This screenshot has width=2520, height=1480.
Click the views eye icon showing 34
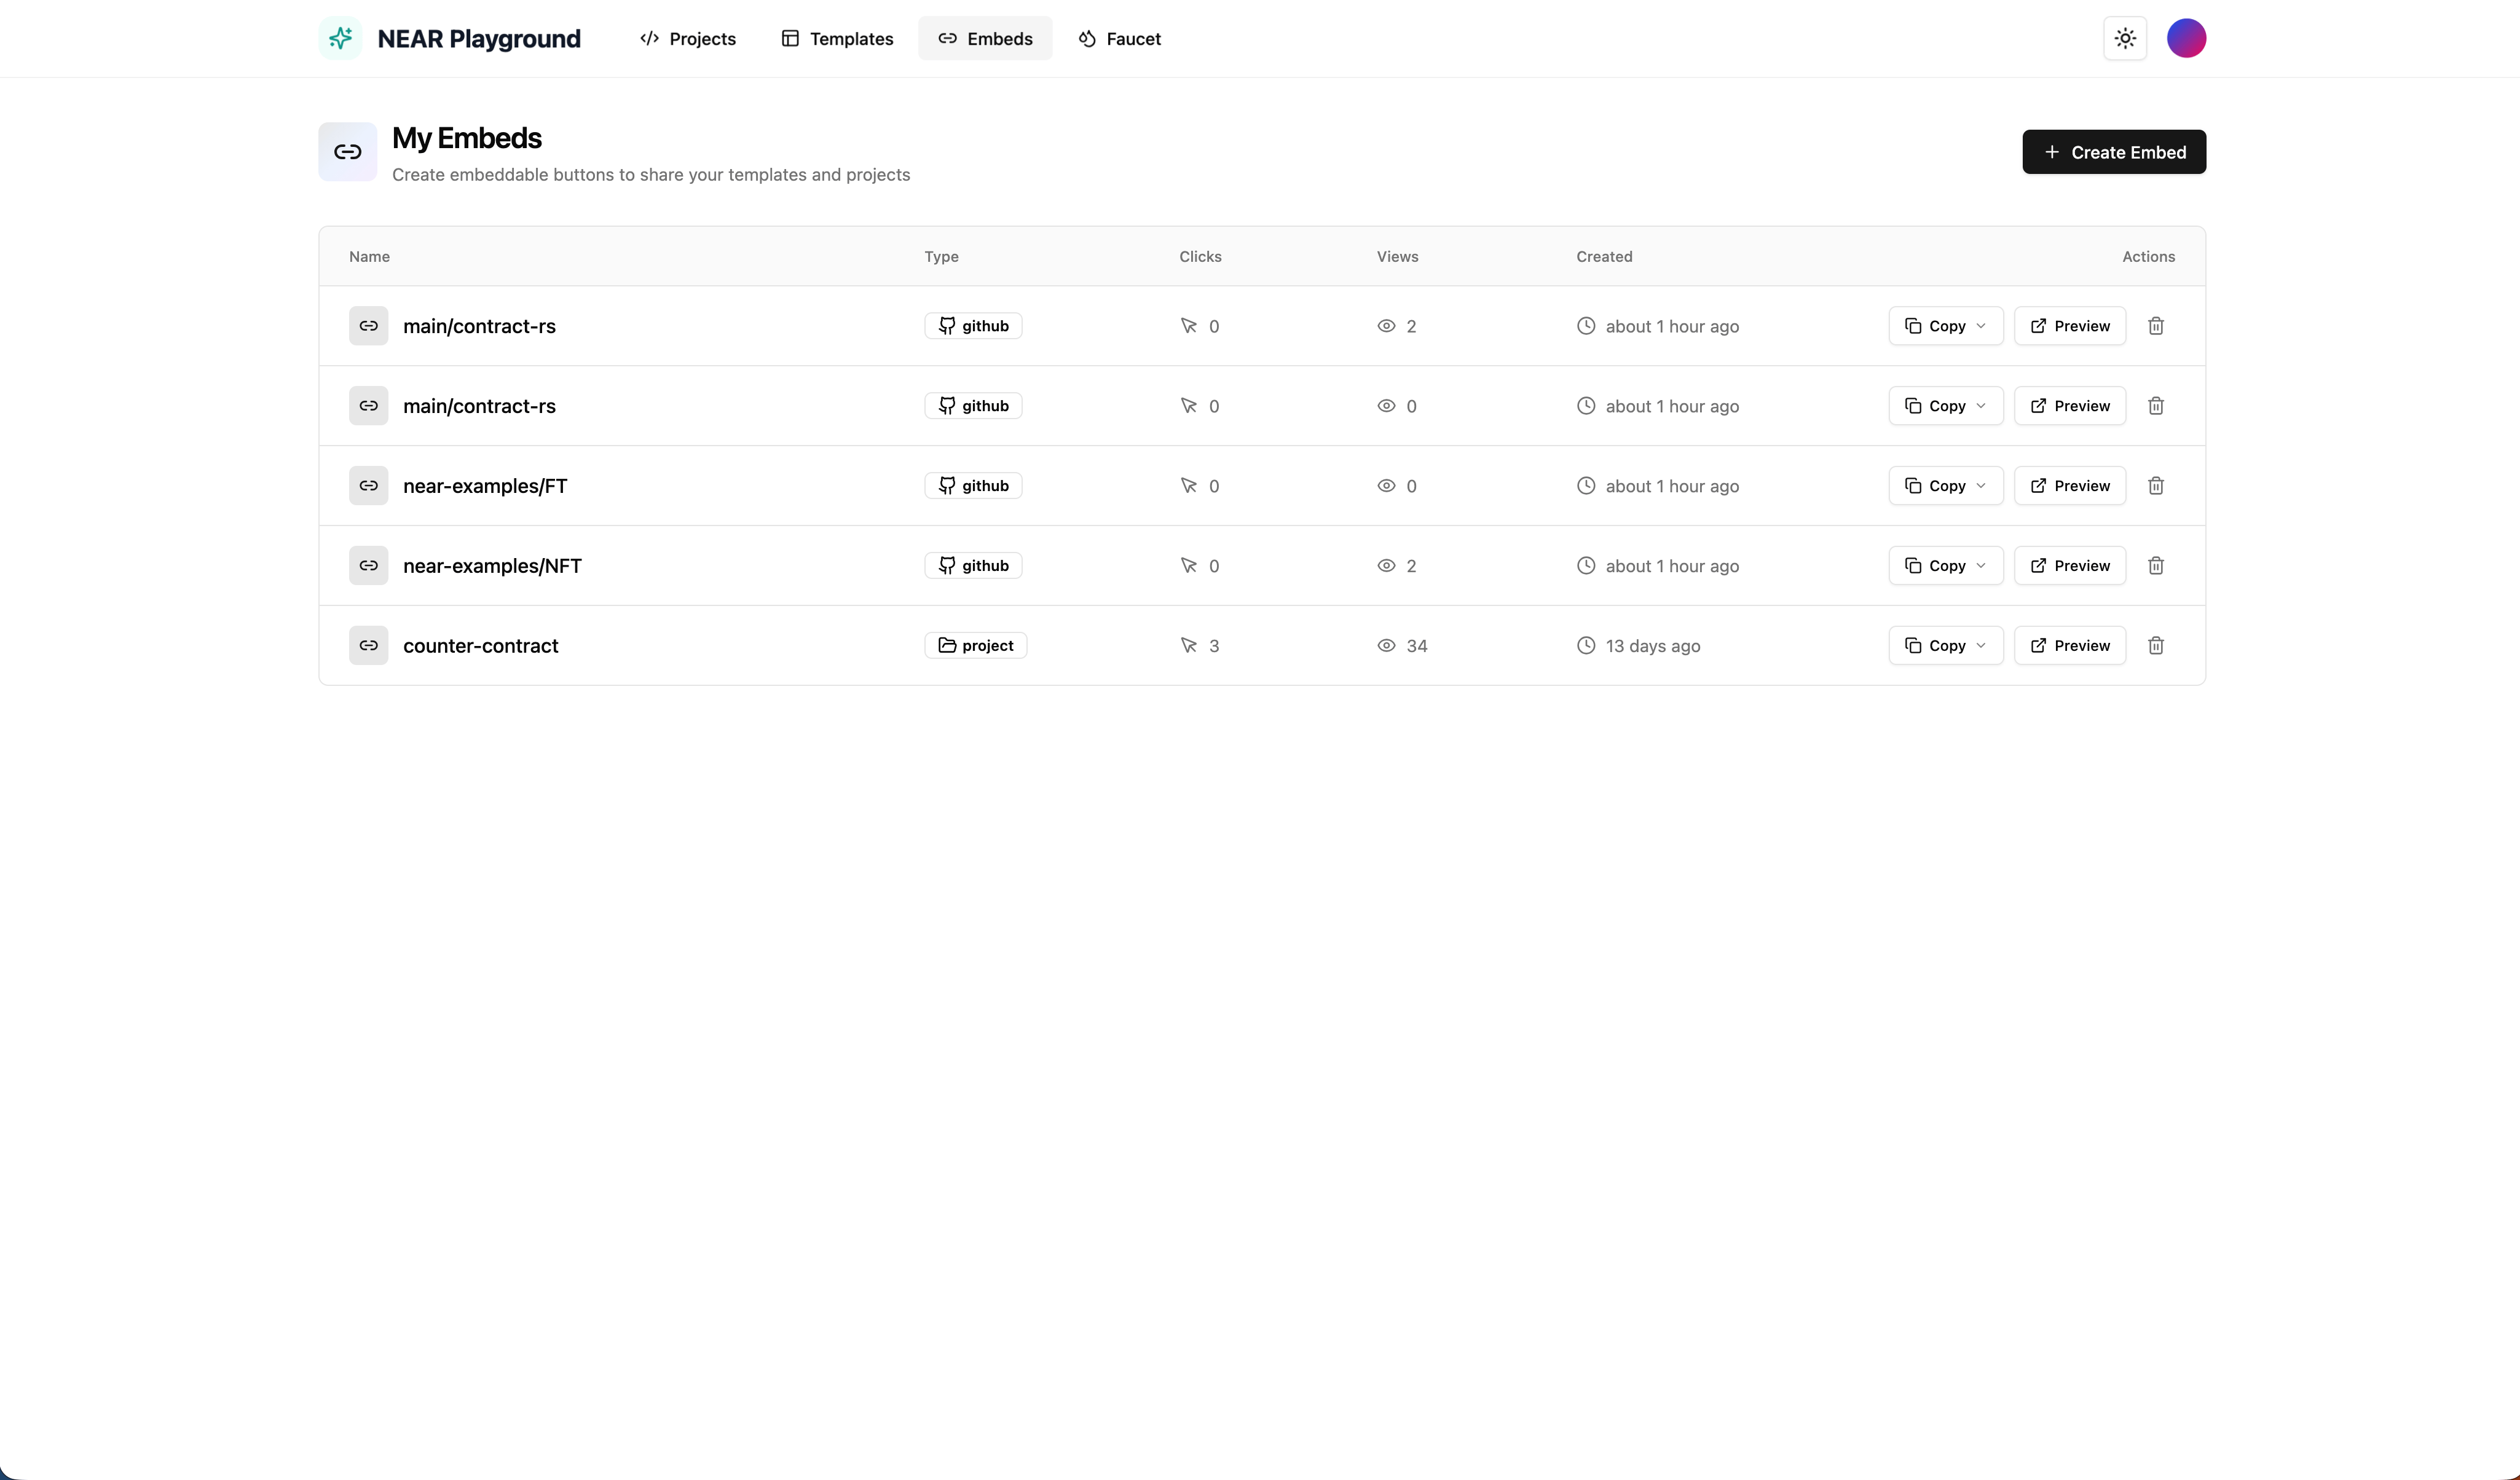[x=1386, y=646]
